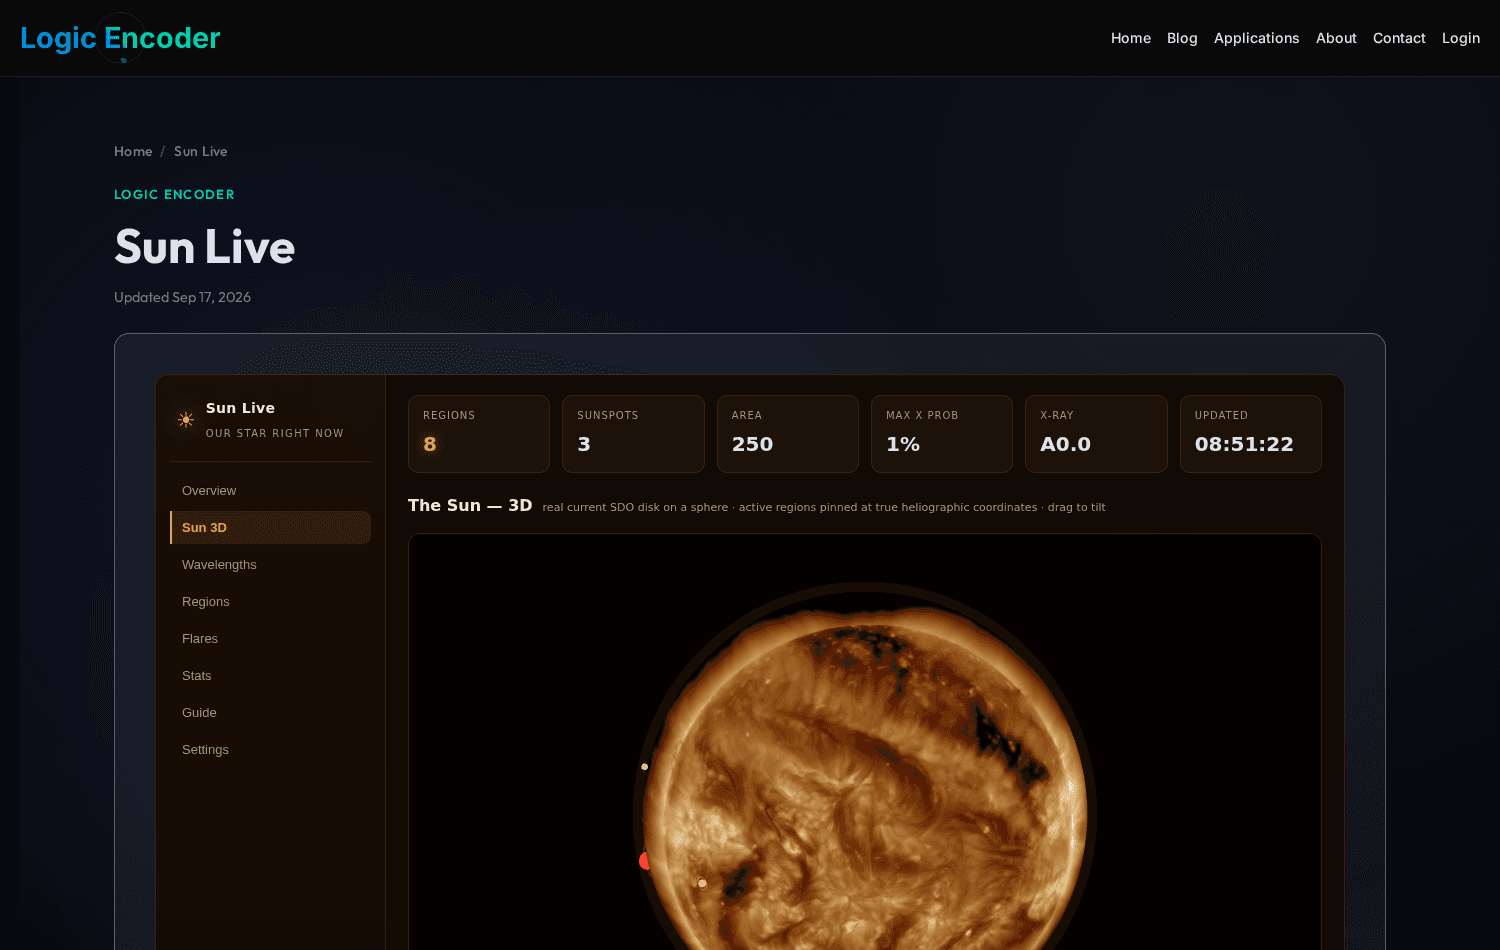The image size is (1500, 950).
Task: Open the Flares section
Action: (x=270, y=639)
